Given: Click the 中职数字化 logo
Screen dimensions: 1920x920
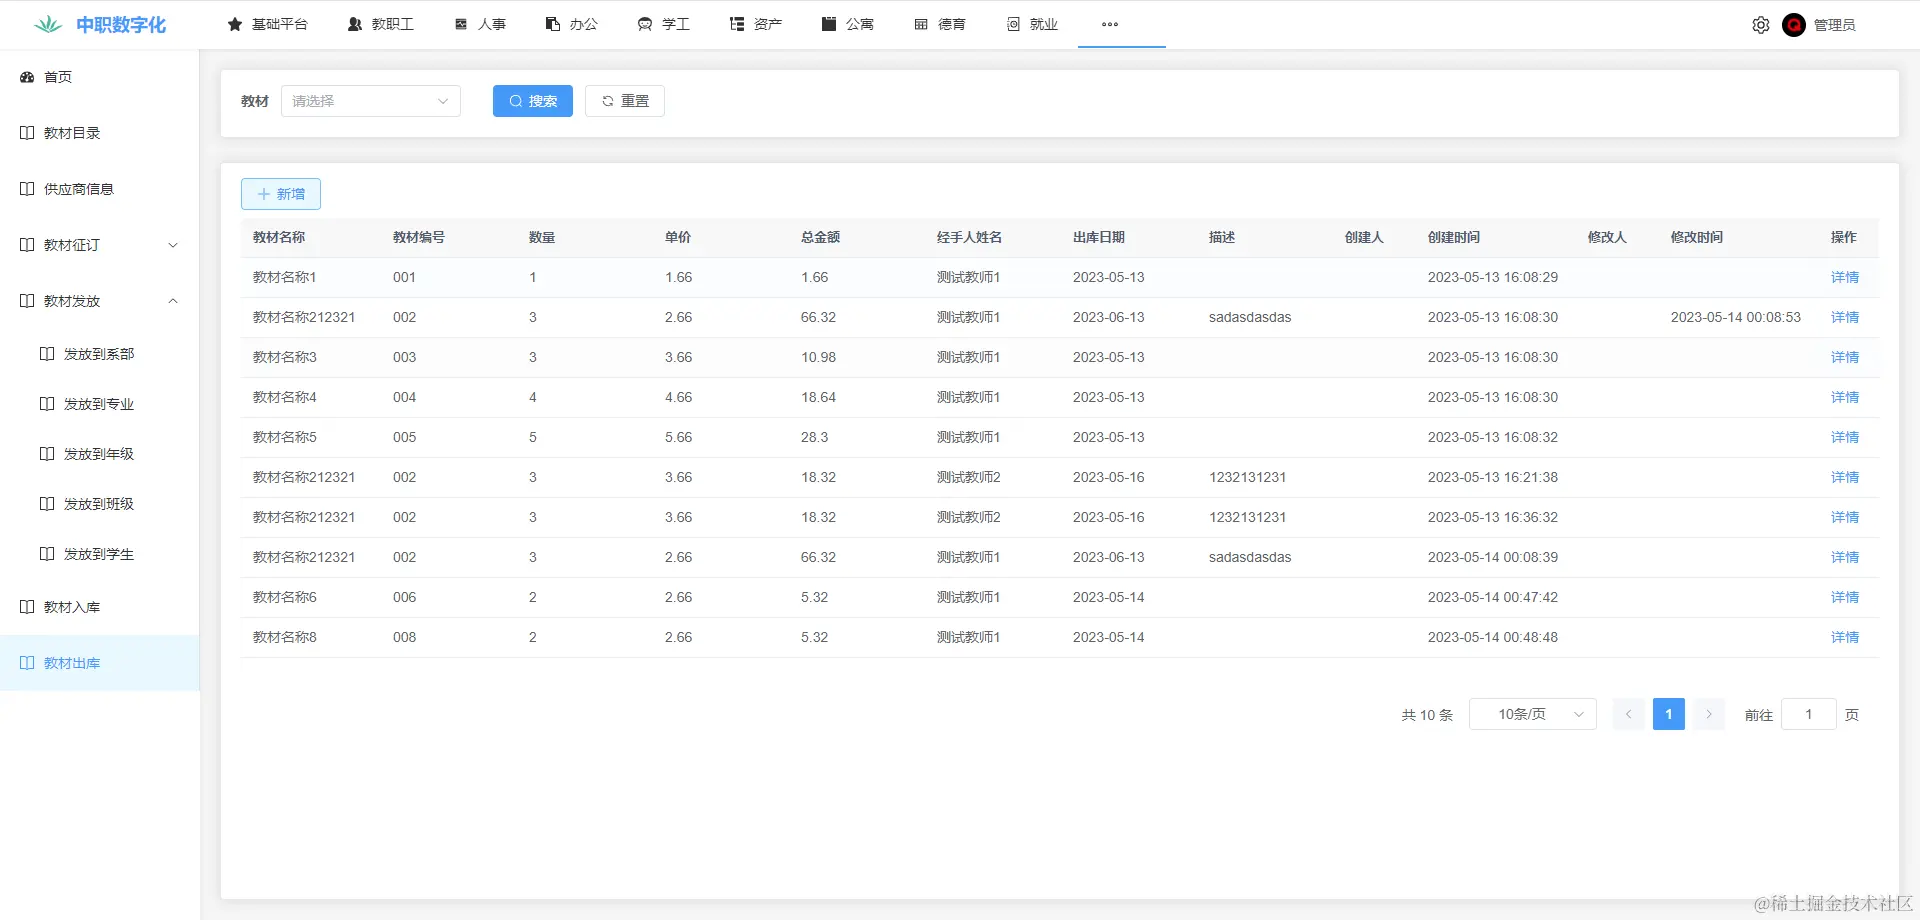Looking at the screenshot, I should pyautogui.click(x=100, y=25).
